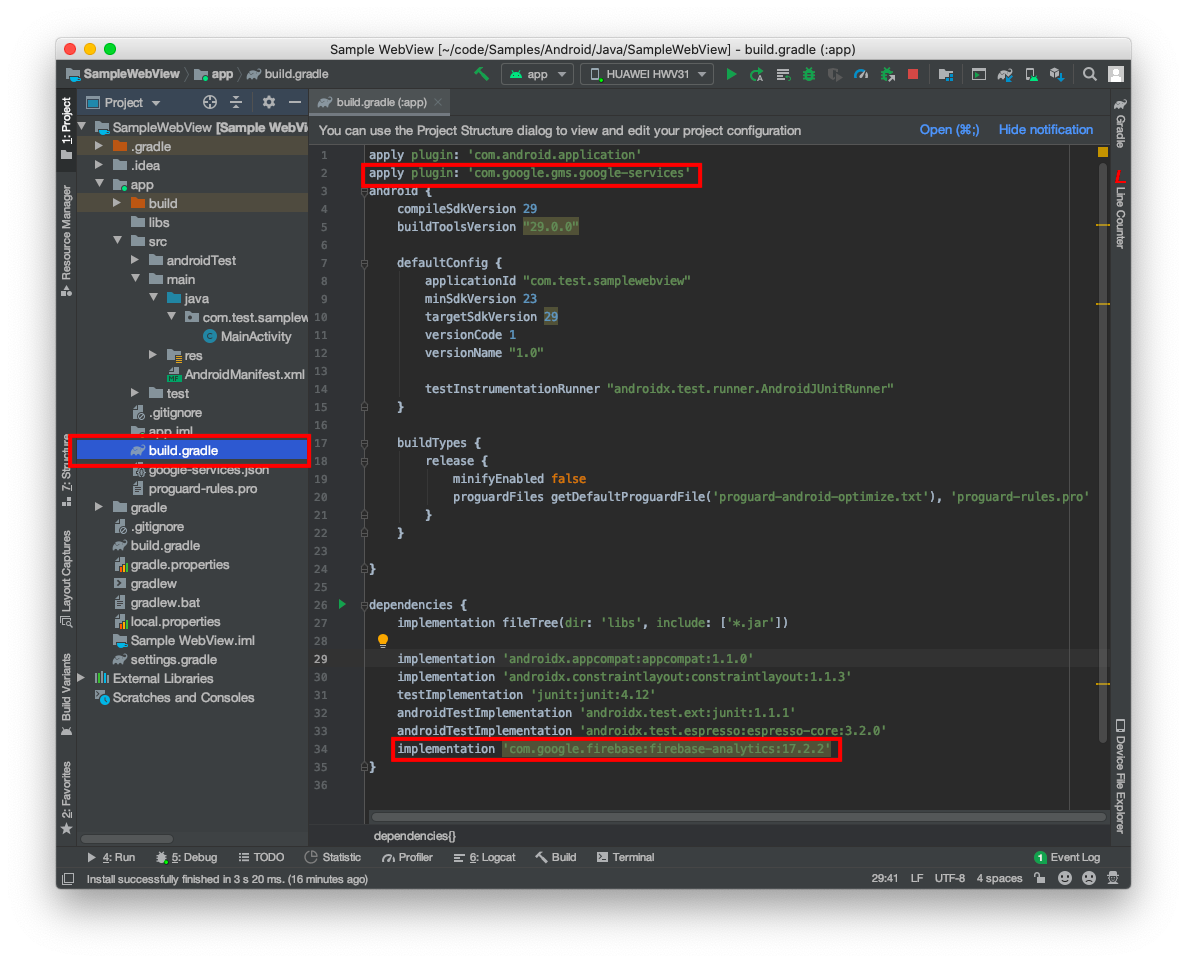Hide the Project panel with minus icon
This screenshot has width=1187, height=963.
pos(294,102)
